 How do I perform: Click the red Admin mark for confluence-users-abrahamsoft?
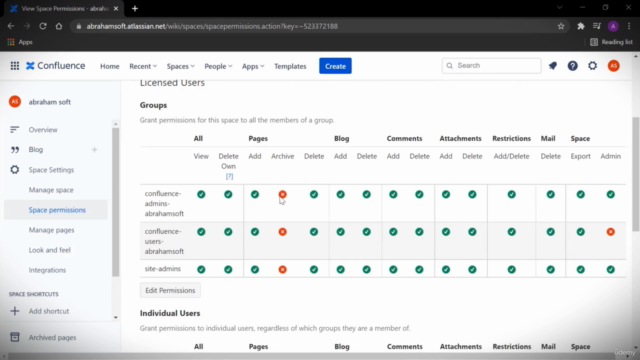[611, 232]
